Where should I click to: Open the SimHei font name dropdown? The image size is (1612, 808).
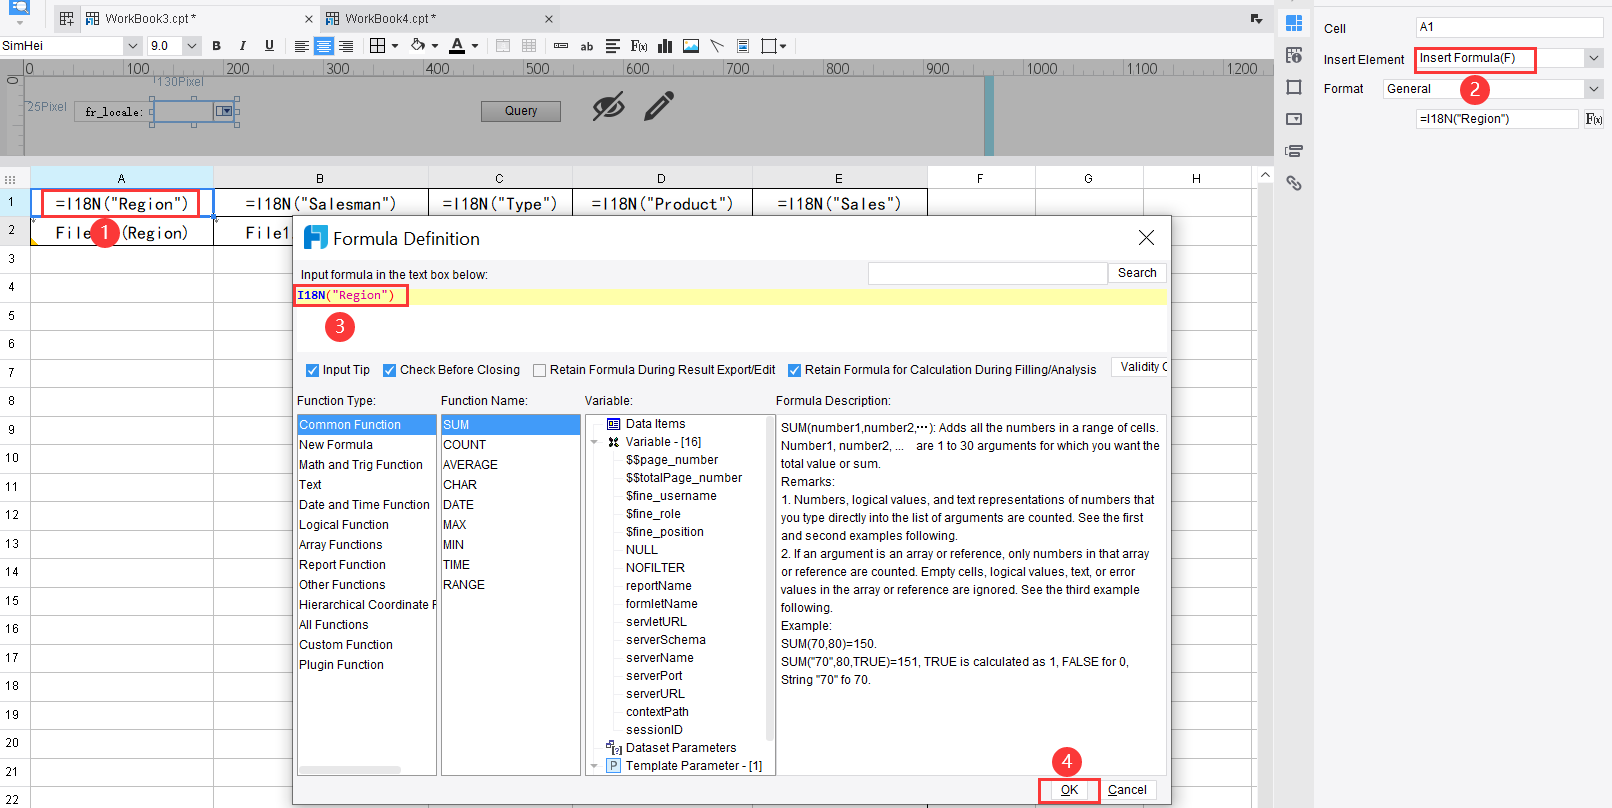coord(132,46)
